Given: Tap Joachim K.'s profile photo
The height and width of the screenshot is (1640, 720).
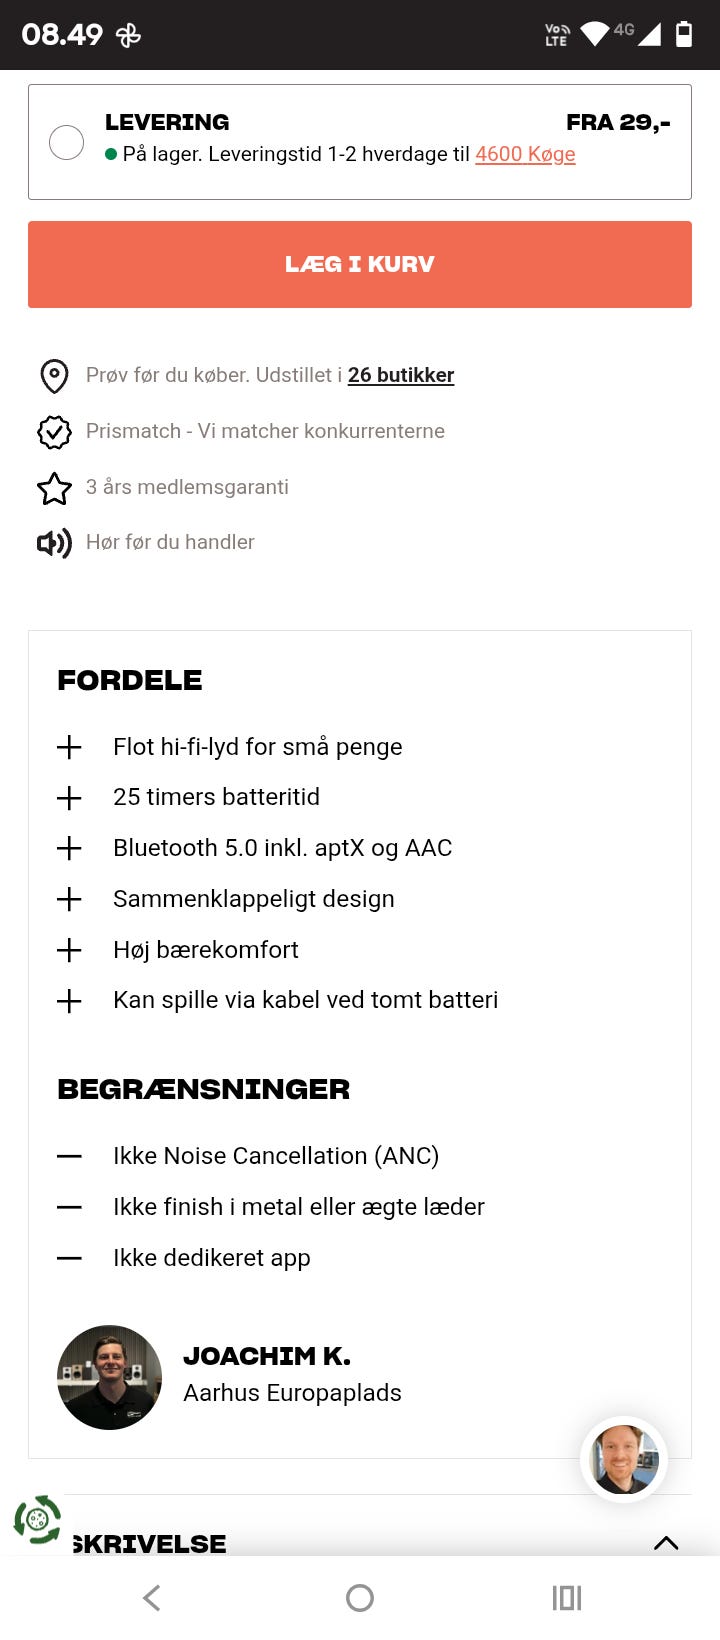Looking at the screenshot, I should coord(109,1377).
